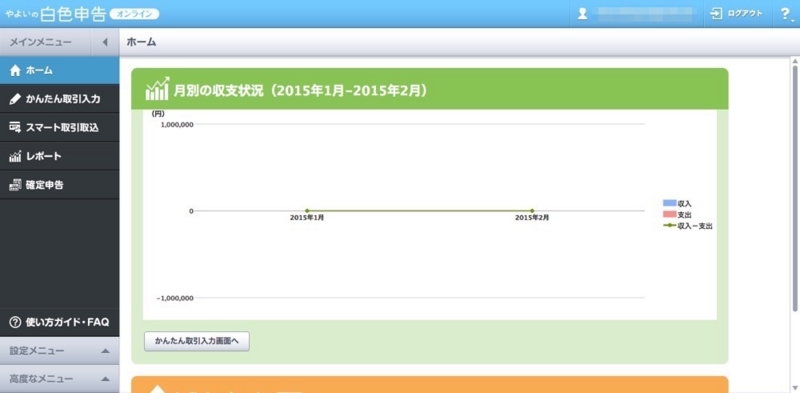Click the かんたん取引入力画面へ button
This screenshot has width=800, height=393.
(x=196, y=341)
